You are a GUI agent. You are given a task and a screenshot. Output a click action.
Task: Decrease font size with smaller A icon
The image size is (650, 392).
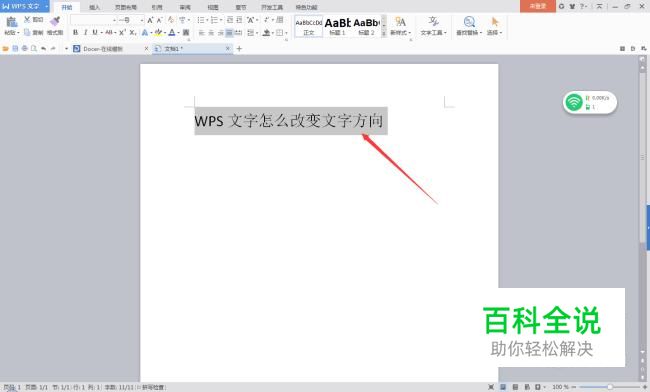click(x=160, y=19)
